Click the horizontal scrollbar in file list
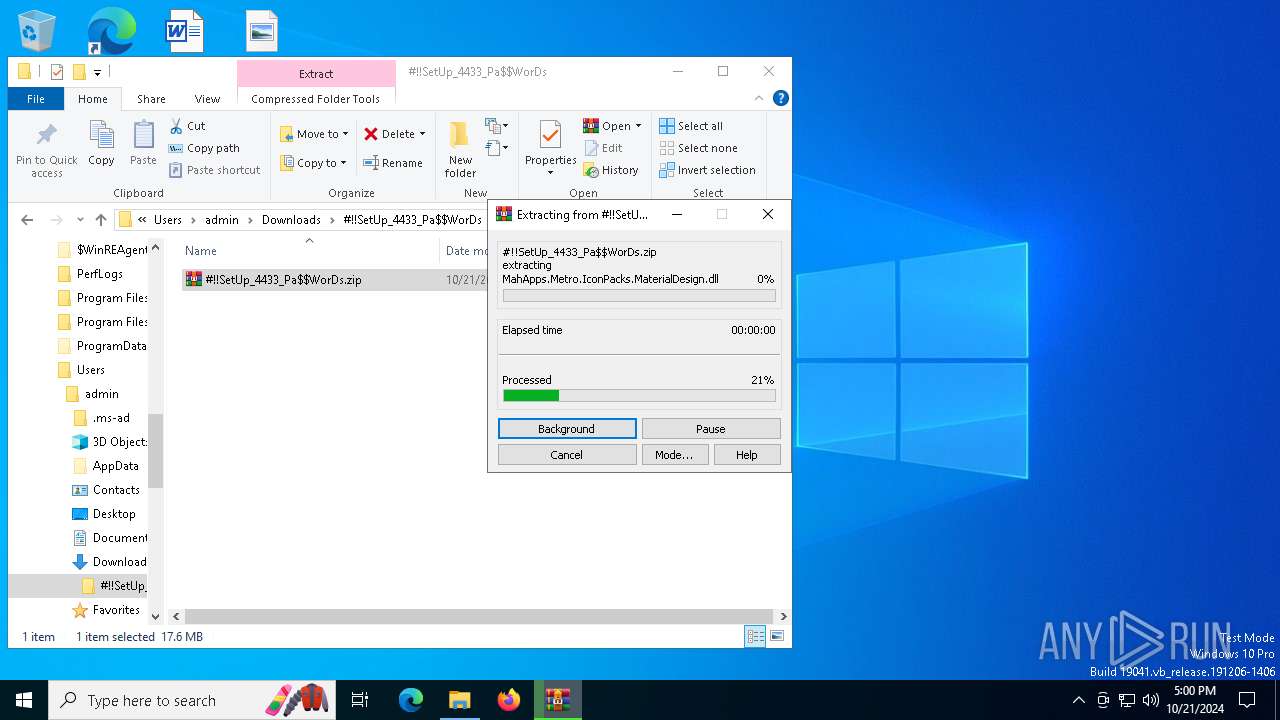This screenshot has width=1280, height=720. click(x=479, y=617)
